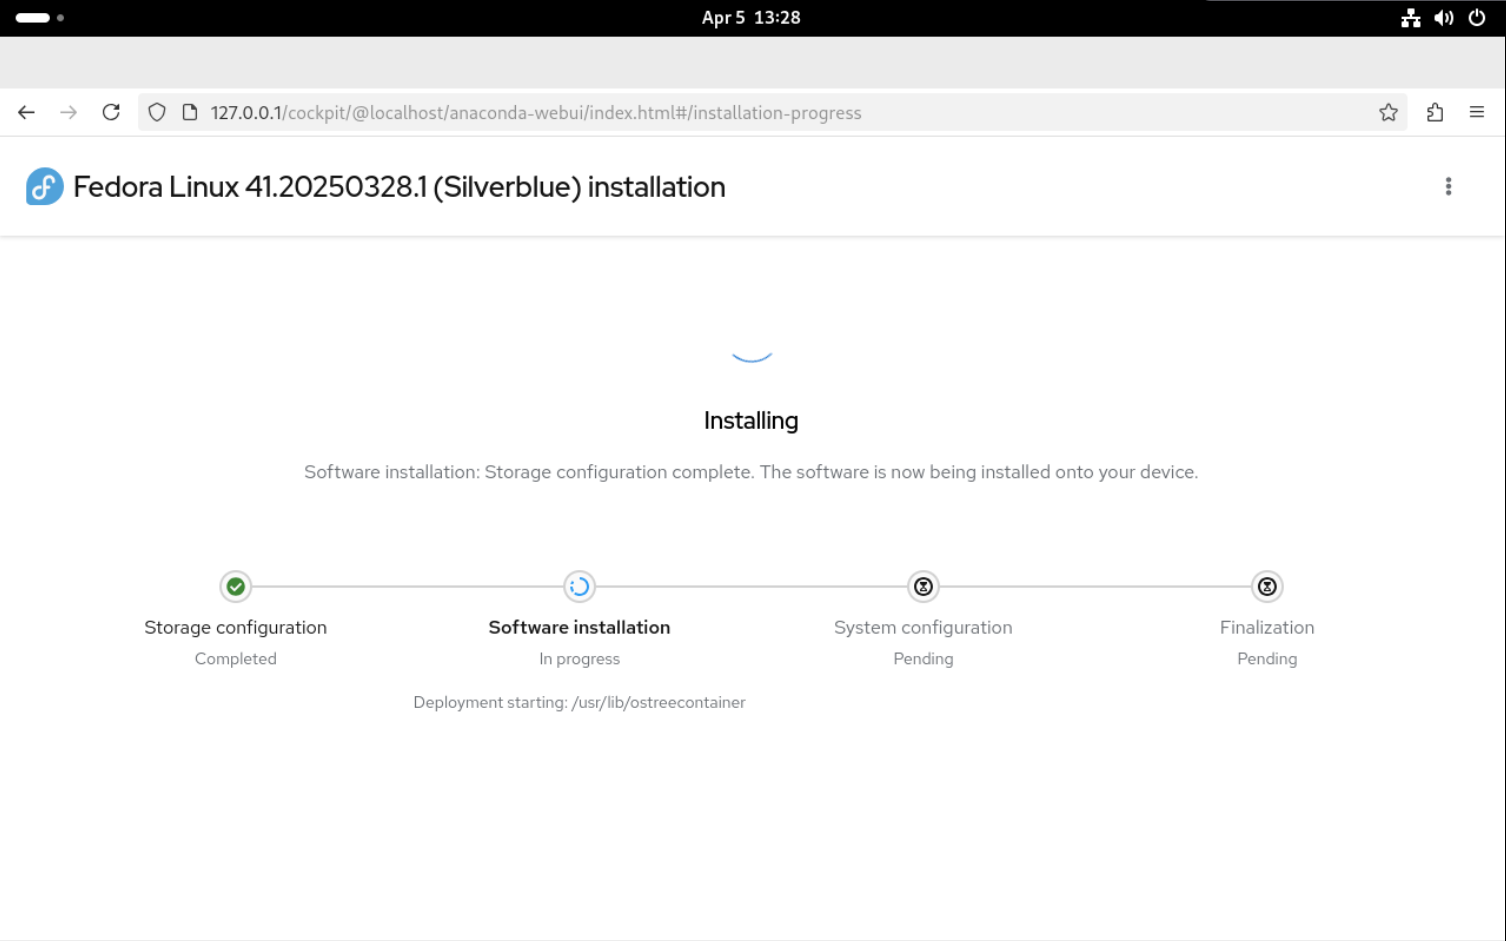Image resolution: width=1506 pixels, height=941 pixels.
Task: Click the browser back arrow
Action: pyautogui.click(x=27, y=113)
